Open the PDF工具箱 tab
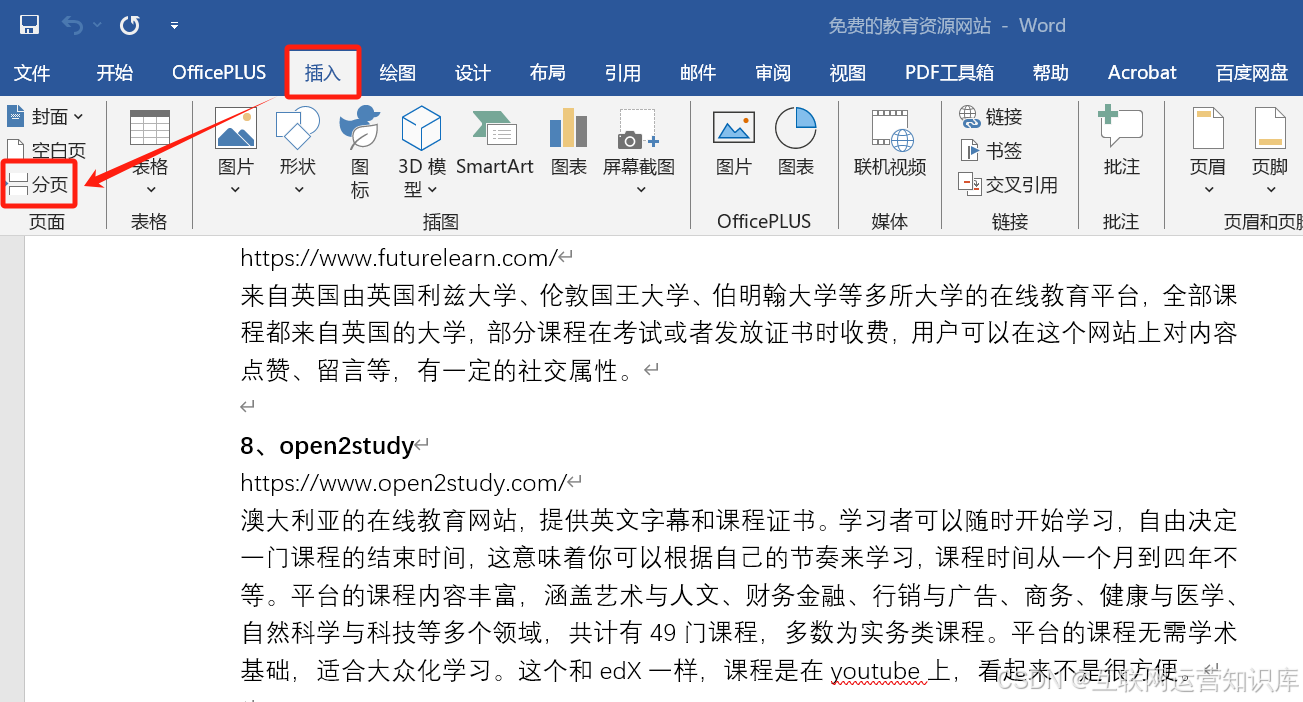 tap(949, 73)
